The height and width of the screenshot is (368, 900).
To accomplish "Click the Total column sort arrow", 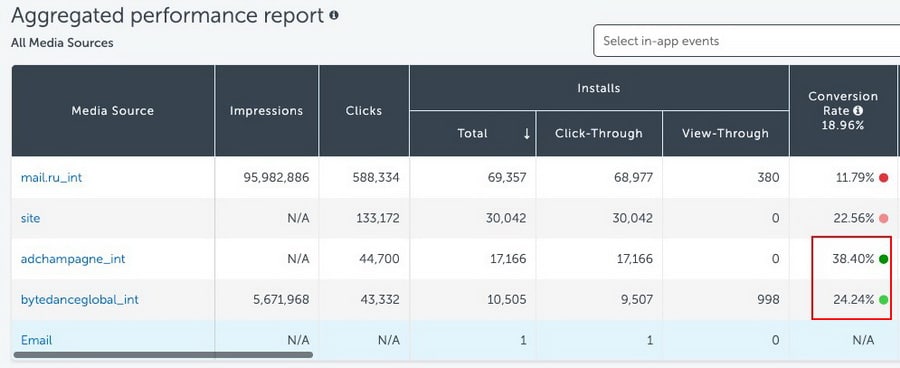I will point(526,134).
